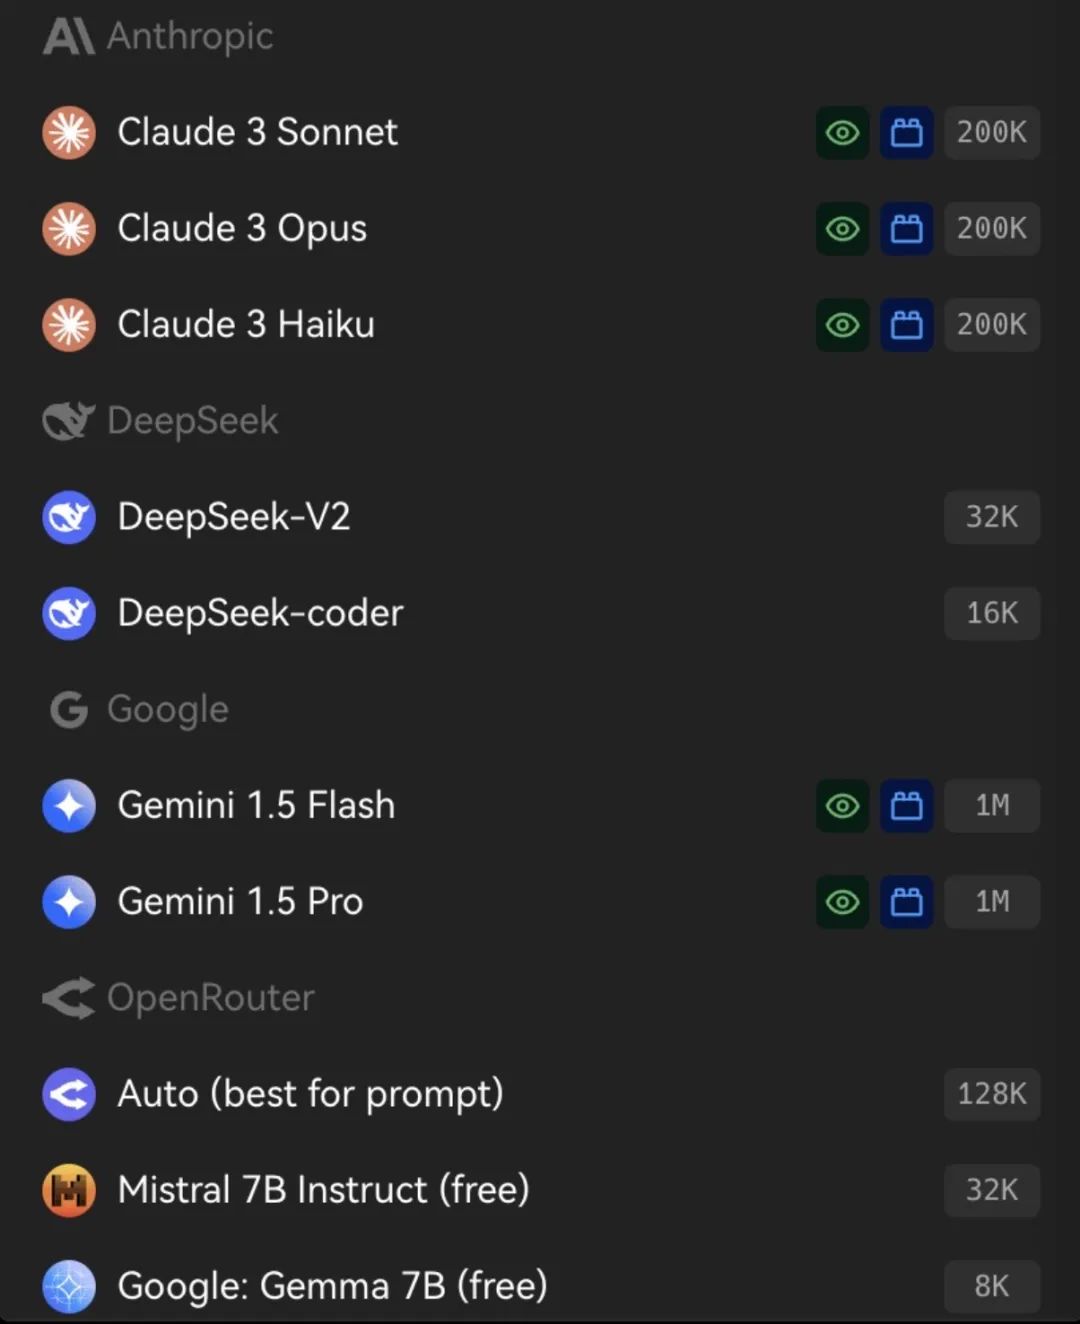Click the Claude 3 Sonnet model icon
Viewport: 1080px width, 1324px height.
(x=69, y=133)
